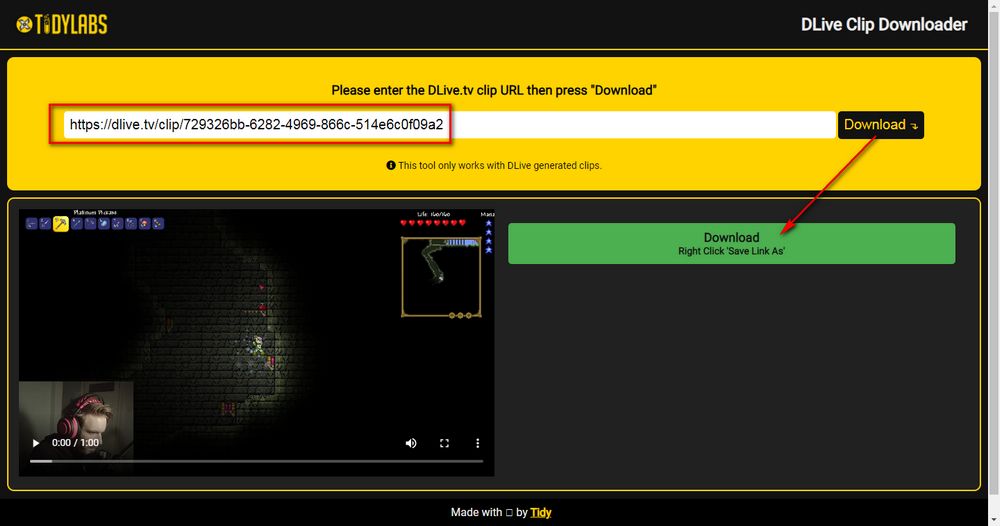Mute the video using the speaker icon
Image resolution: width=1000 pixels, height=526 pixels.
tap(411, 443)
